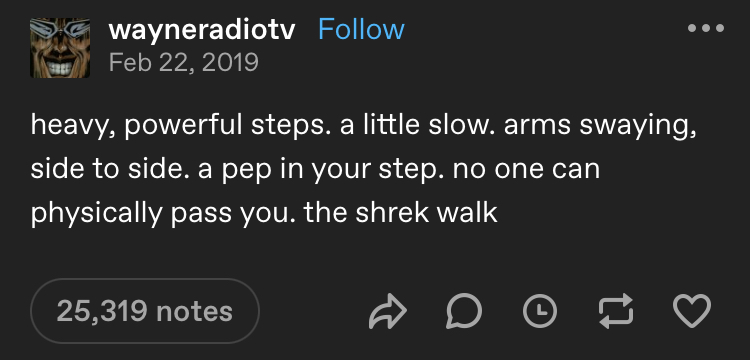Image resolution: width=750 pixels, height=360 pixels.
Task: Click the phrase 'side to side.'
Action: pos(110,169)
